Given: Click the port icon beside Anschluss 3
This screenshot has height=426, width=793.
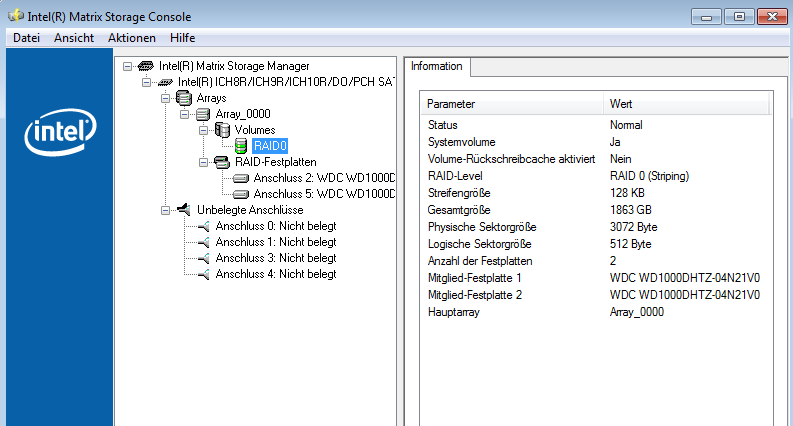Looking at the screenshot, I should (203, 259).
